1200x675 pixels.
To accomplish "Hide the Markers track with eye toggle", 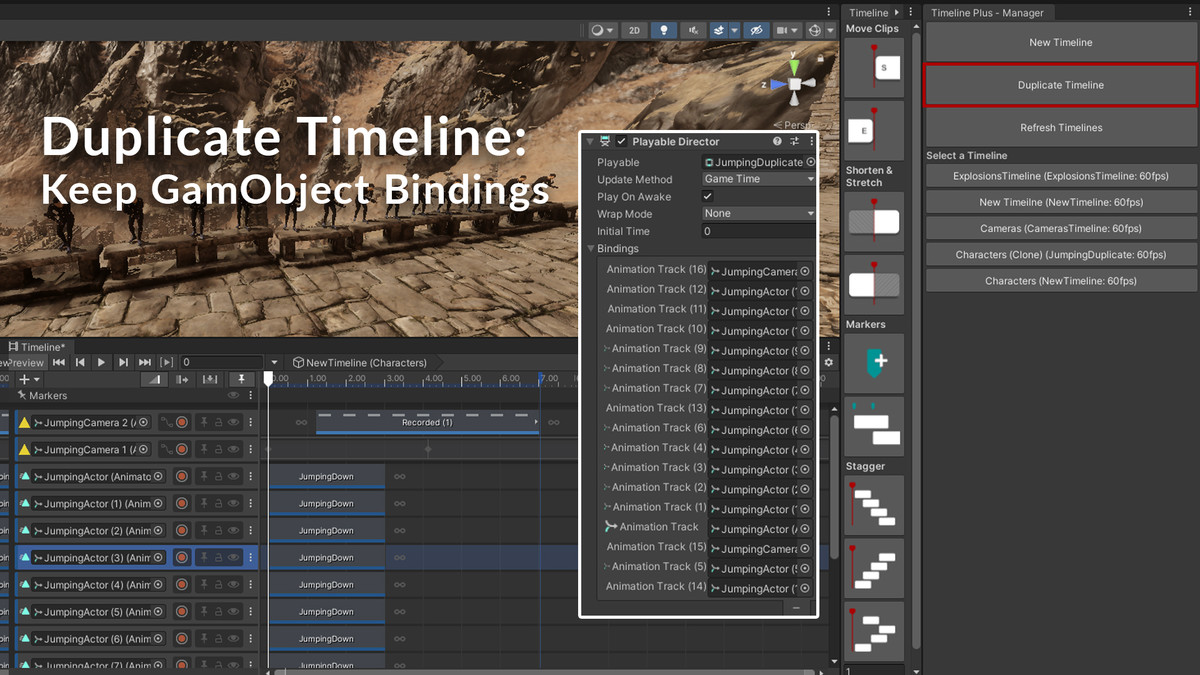I will click(x=234, y=395).
